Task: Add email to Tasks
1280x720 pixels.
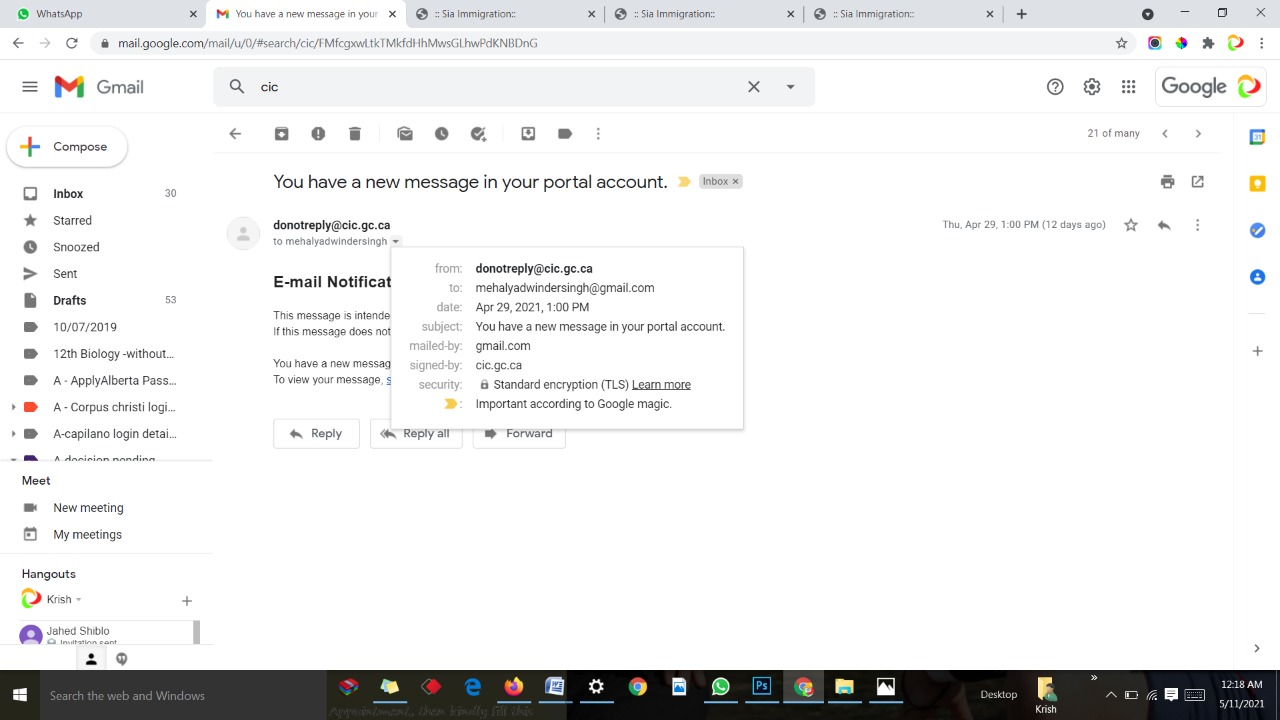Action: (478, 133)
